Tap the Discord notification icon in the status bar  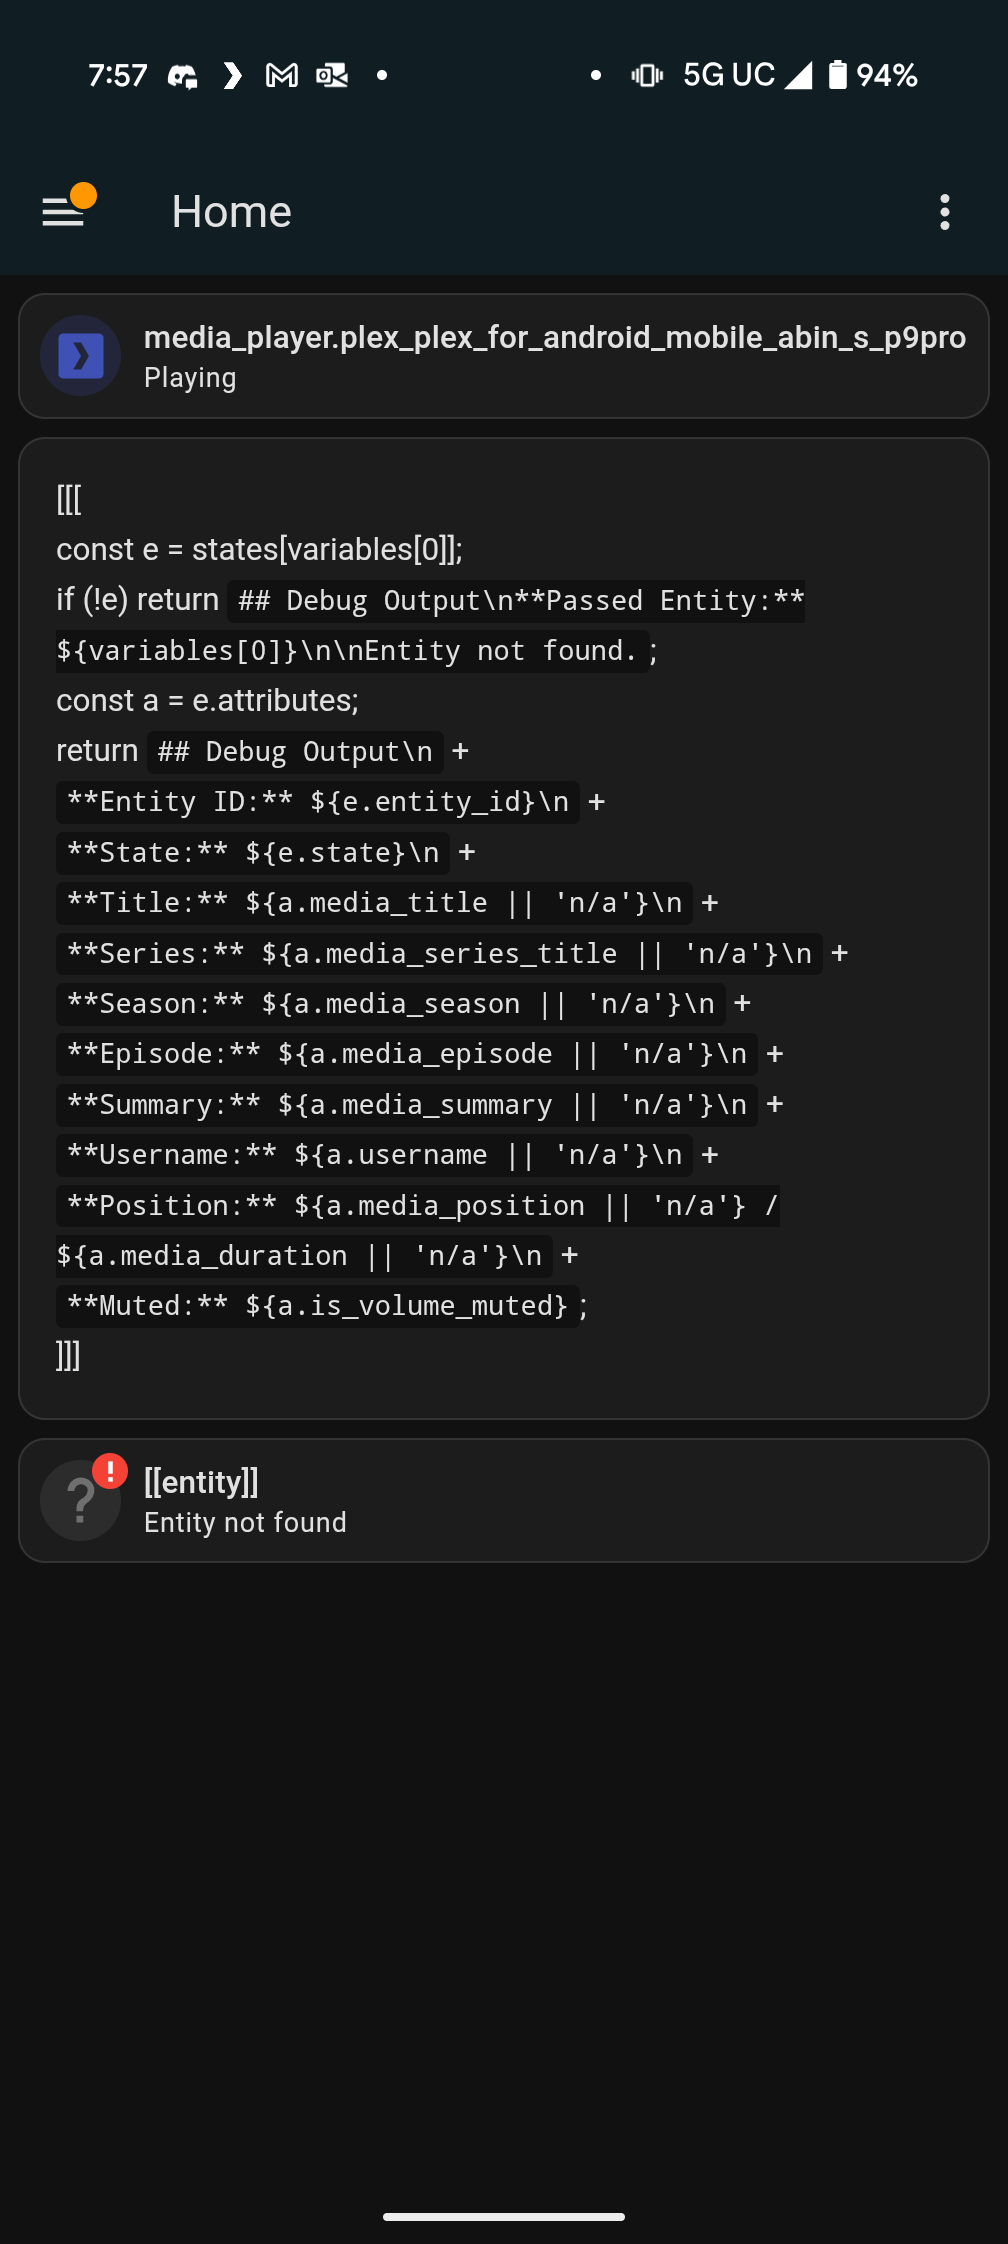pos(182,76)
